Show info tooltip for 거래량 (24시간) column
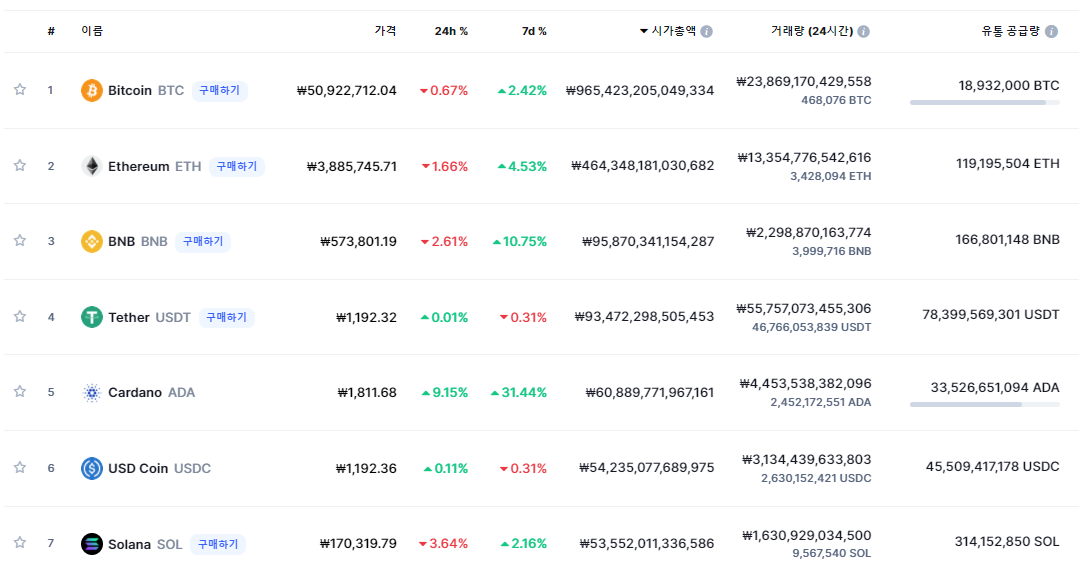 tap(864, 32)
